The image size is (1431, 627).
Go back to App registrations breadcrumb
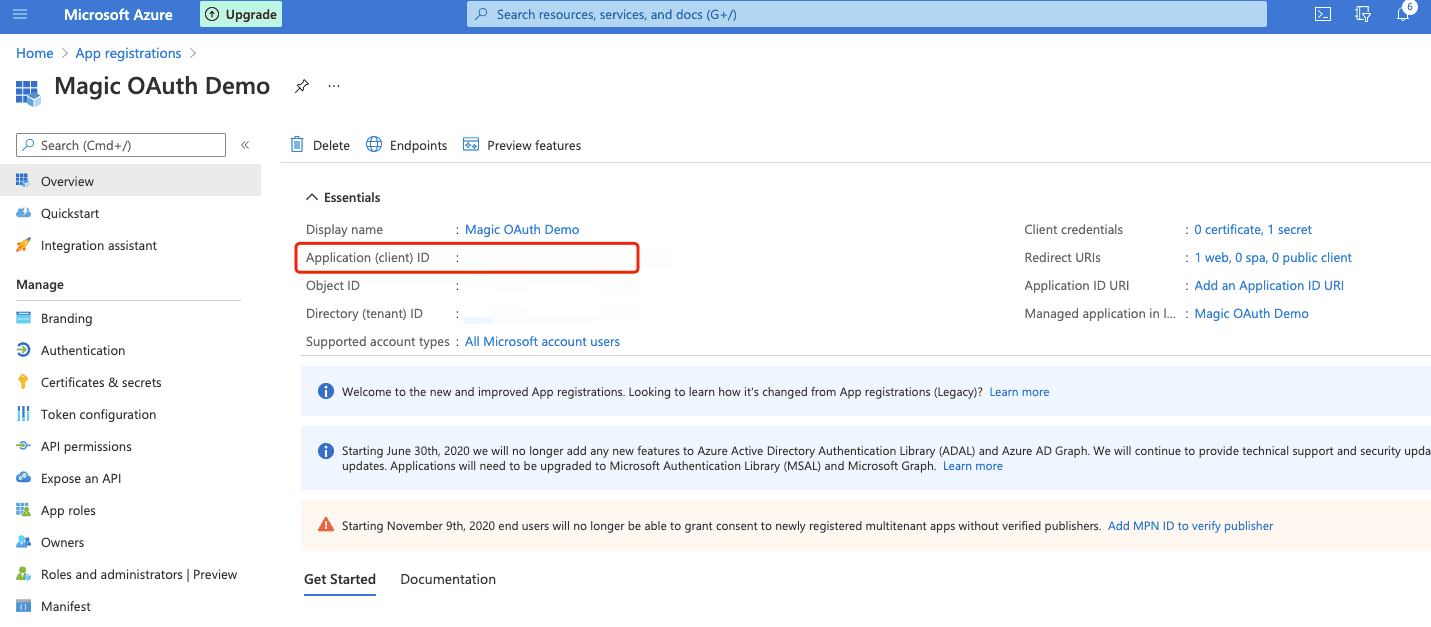[129, 53]
